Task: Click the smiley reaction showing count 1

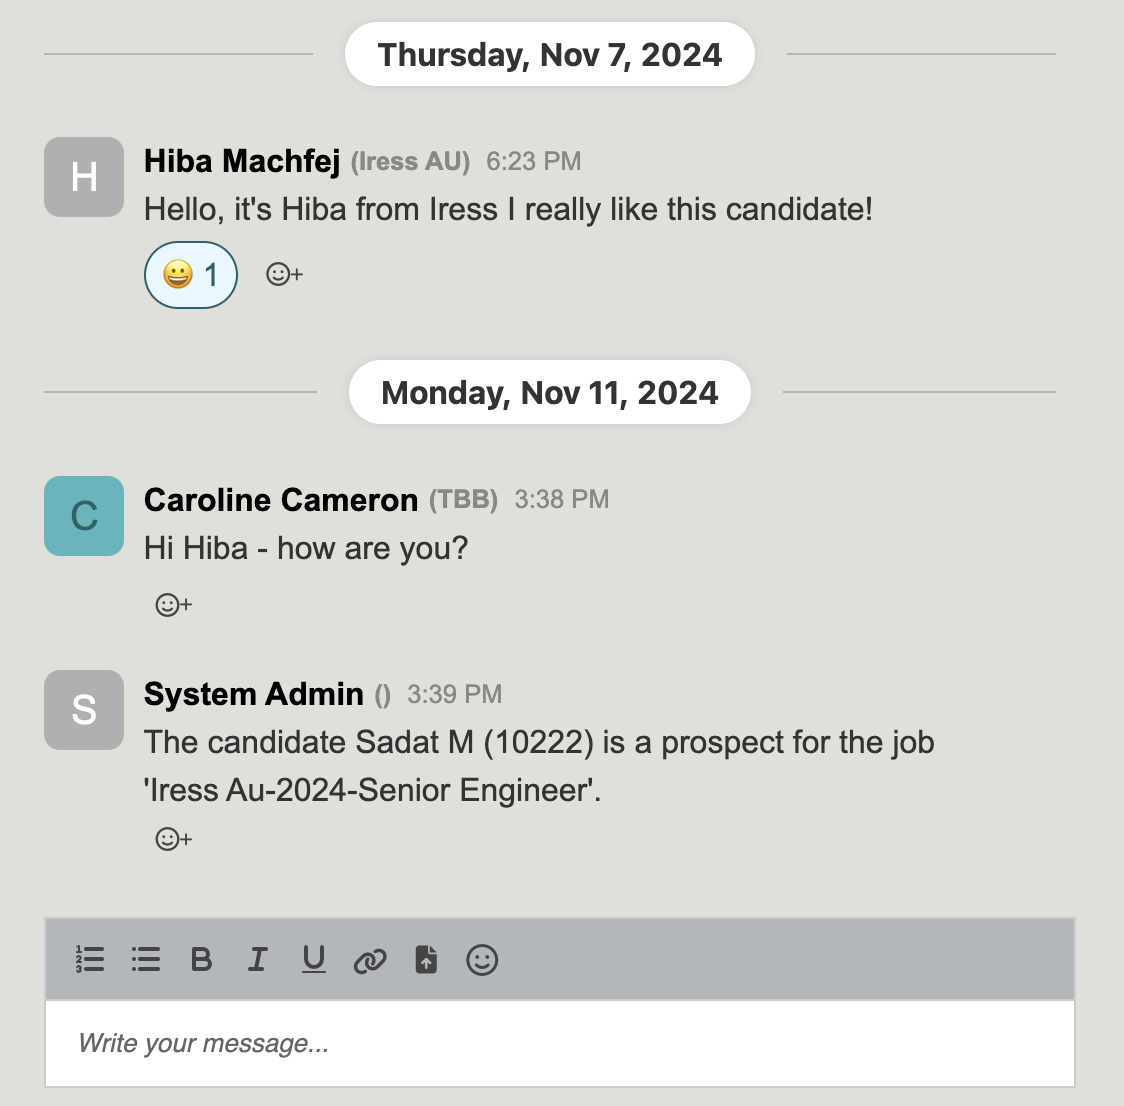Action: [190, 274]
